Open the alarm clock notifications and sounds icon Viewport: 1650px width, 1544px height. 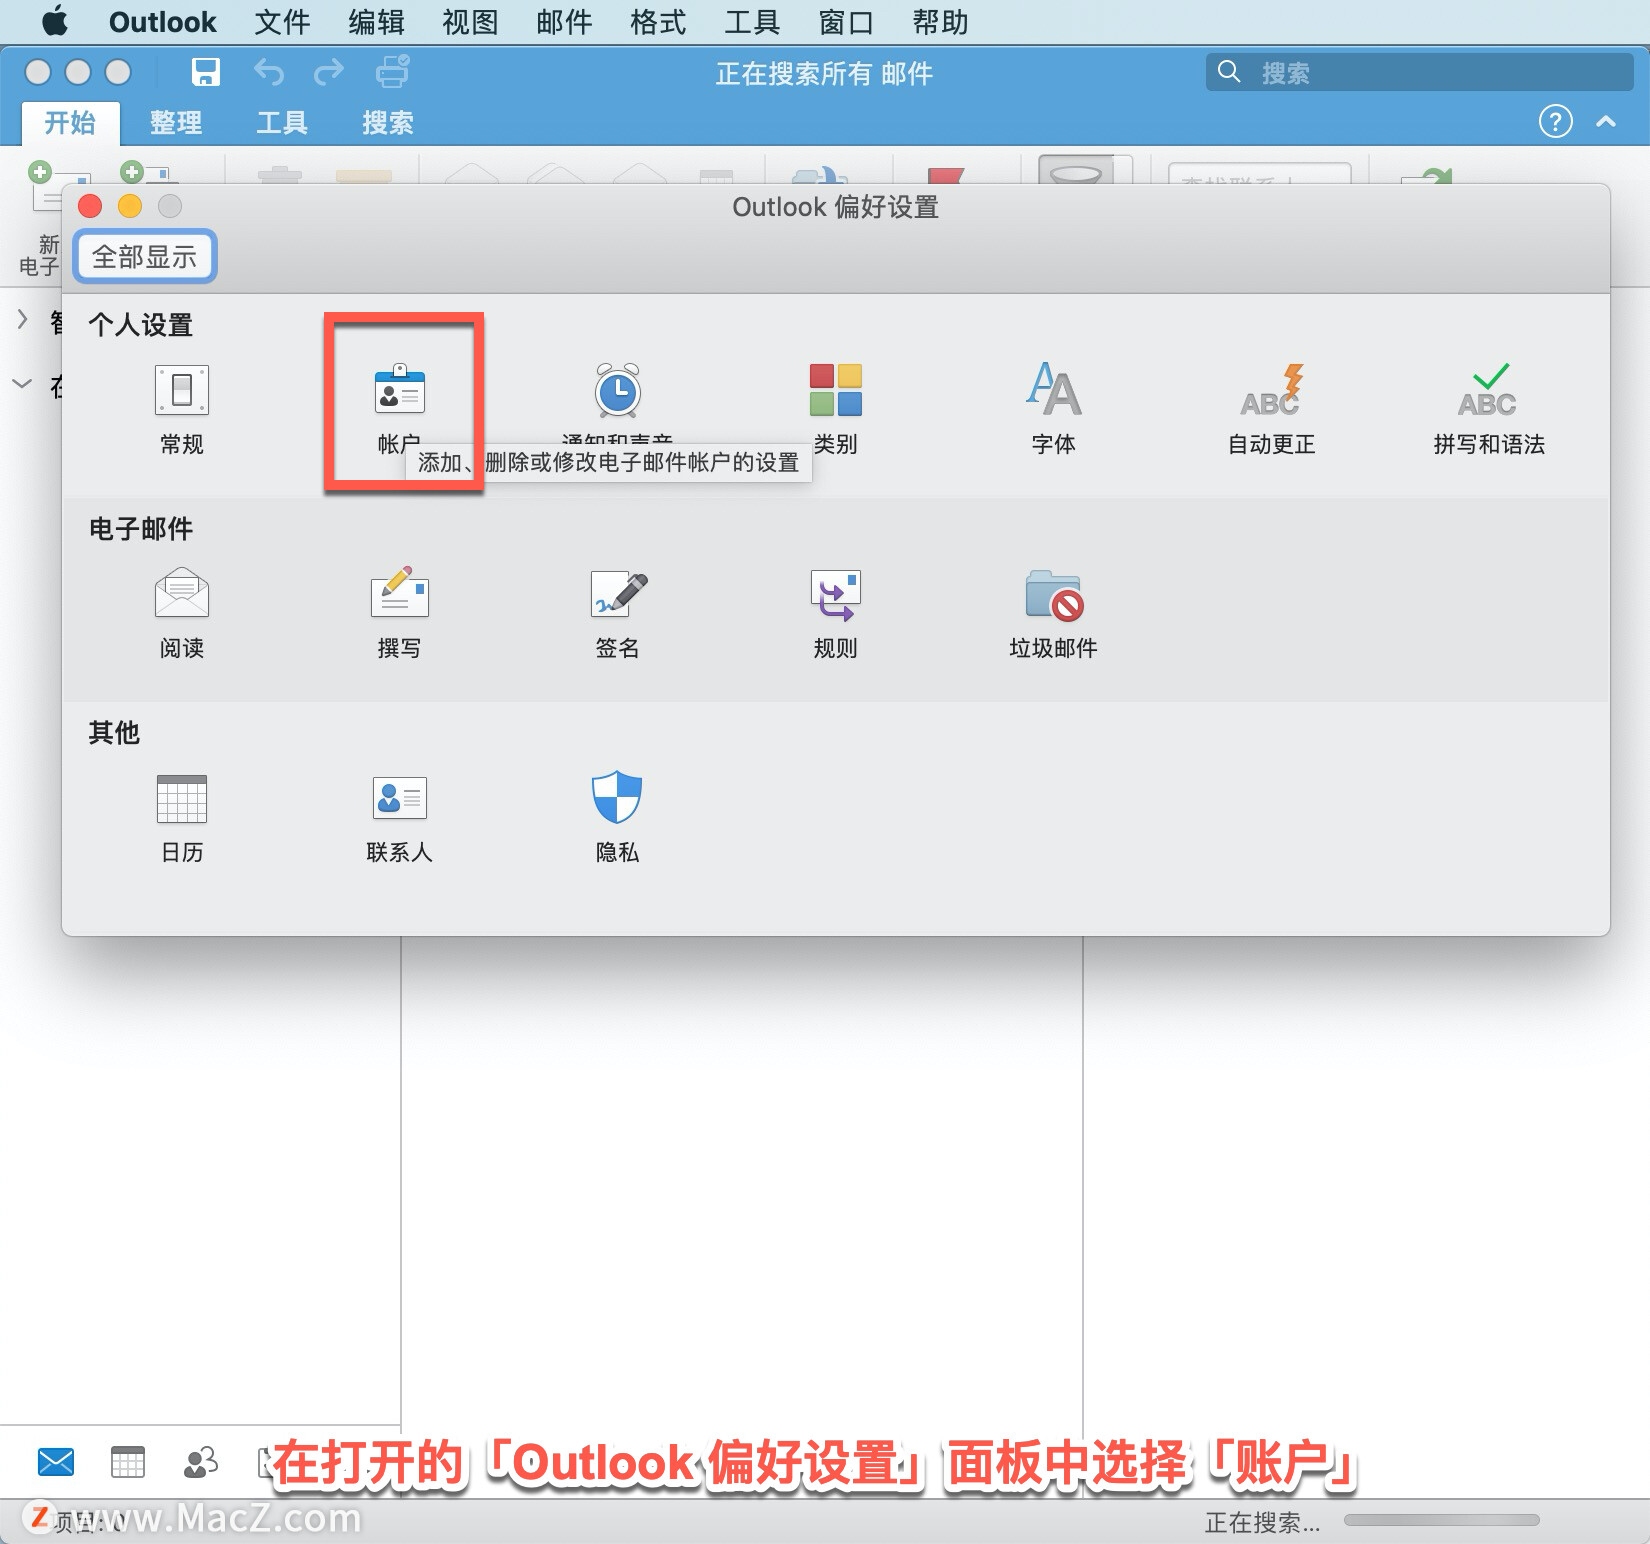618,390
